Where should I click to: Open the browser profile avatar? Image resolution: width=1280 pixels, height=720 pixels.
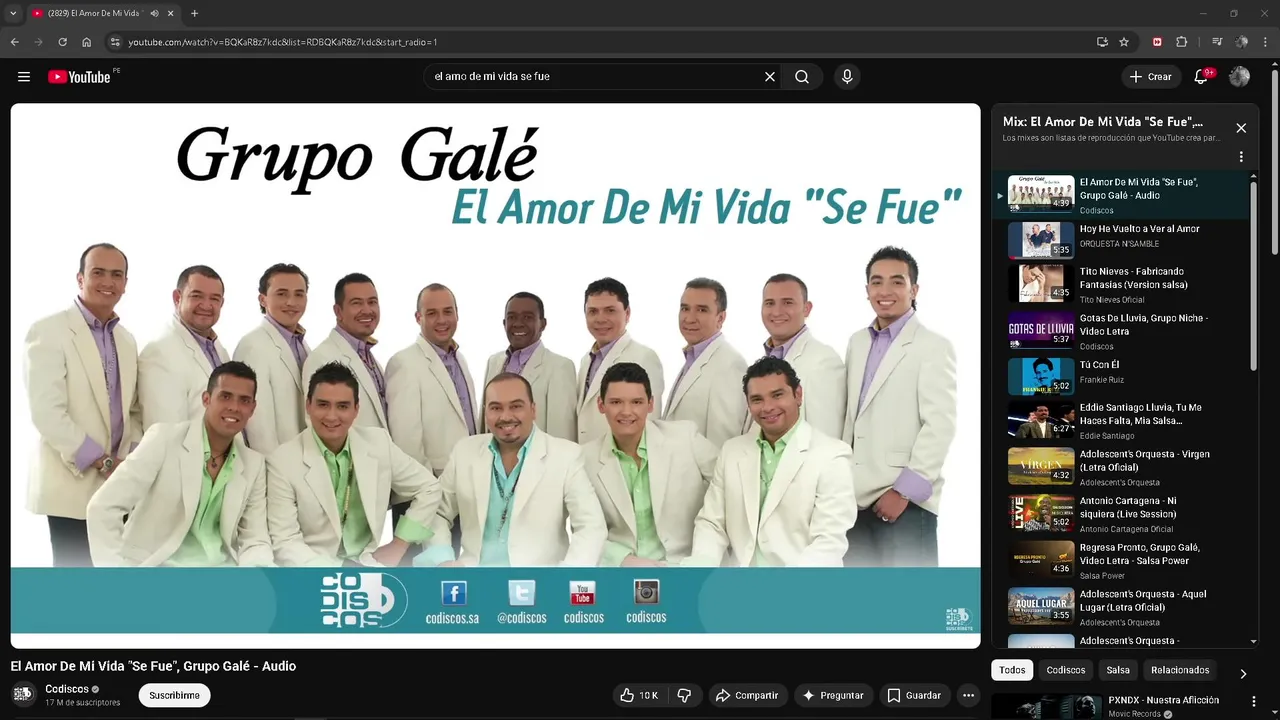[1242, 42]
